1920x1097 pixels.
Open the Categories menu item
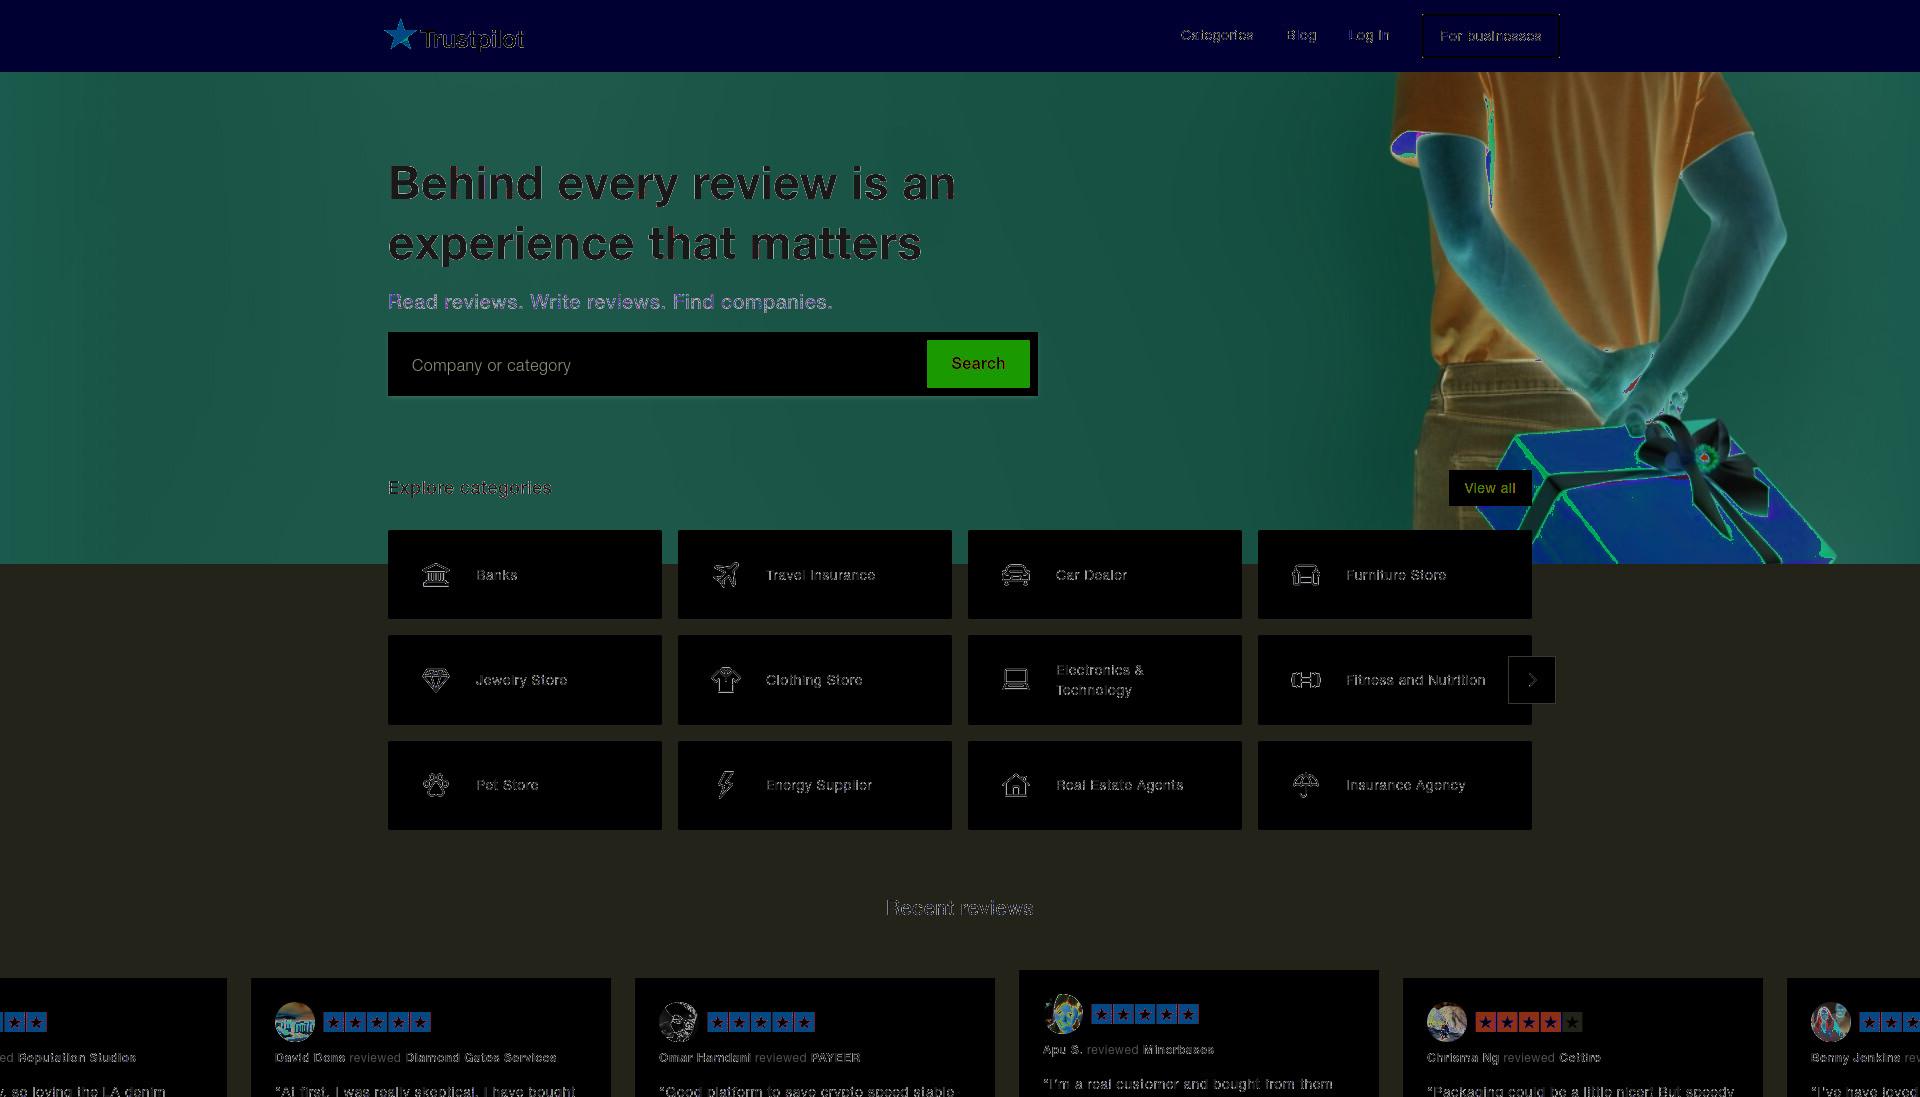tap(1216, 35)
